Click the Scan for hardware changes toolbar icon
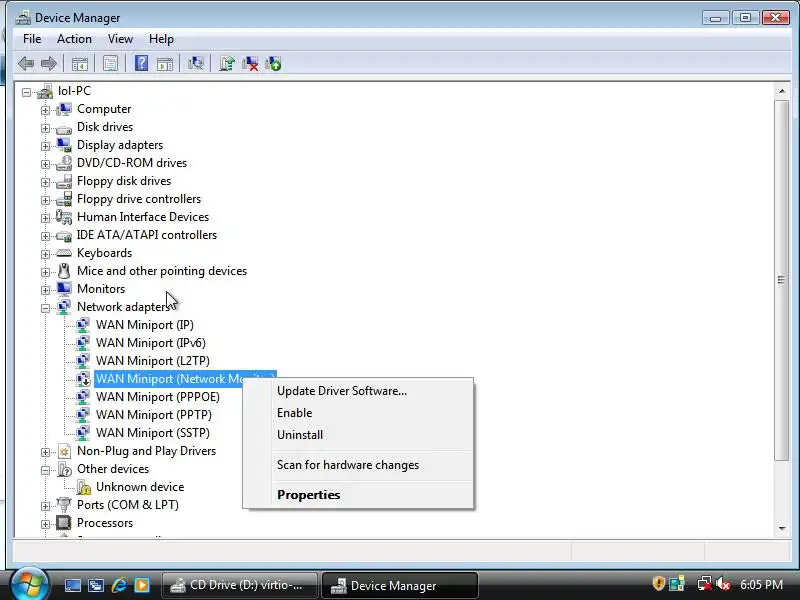This screenshot has height=600, width=800. pyautogui.click(x=195, y=63)
